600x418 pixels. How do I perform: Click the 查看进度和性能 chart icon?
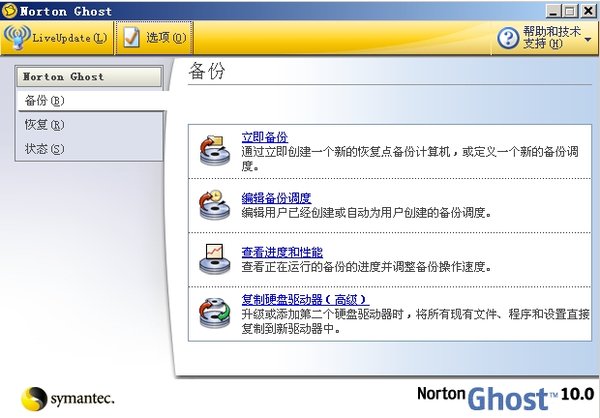[215, 259]
